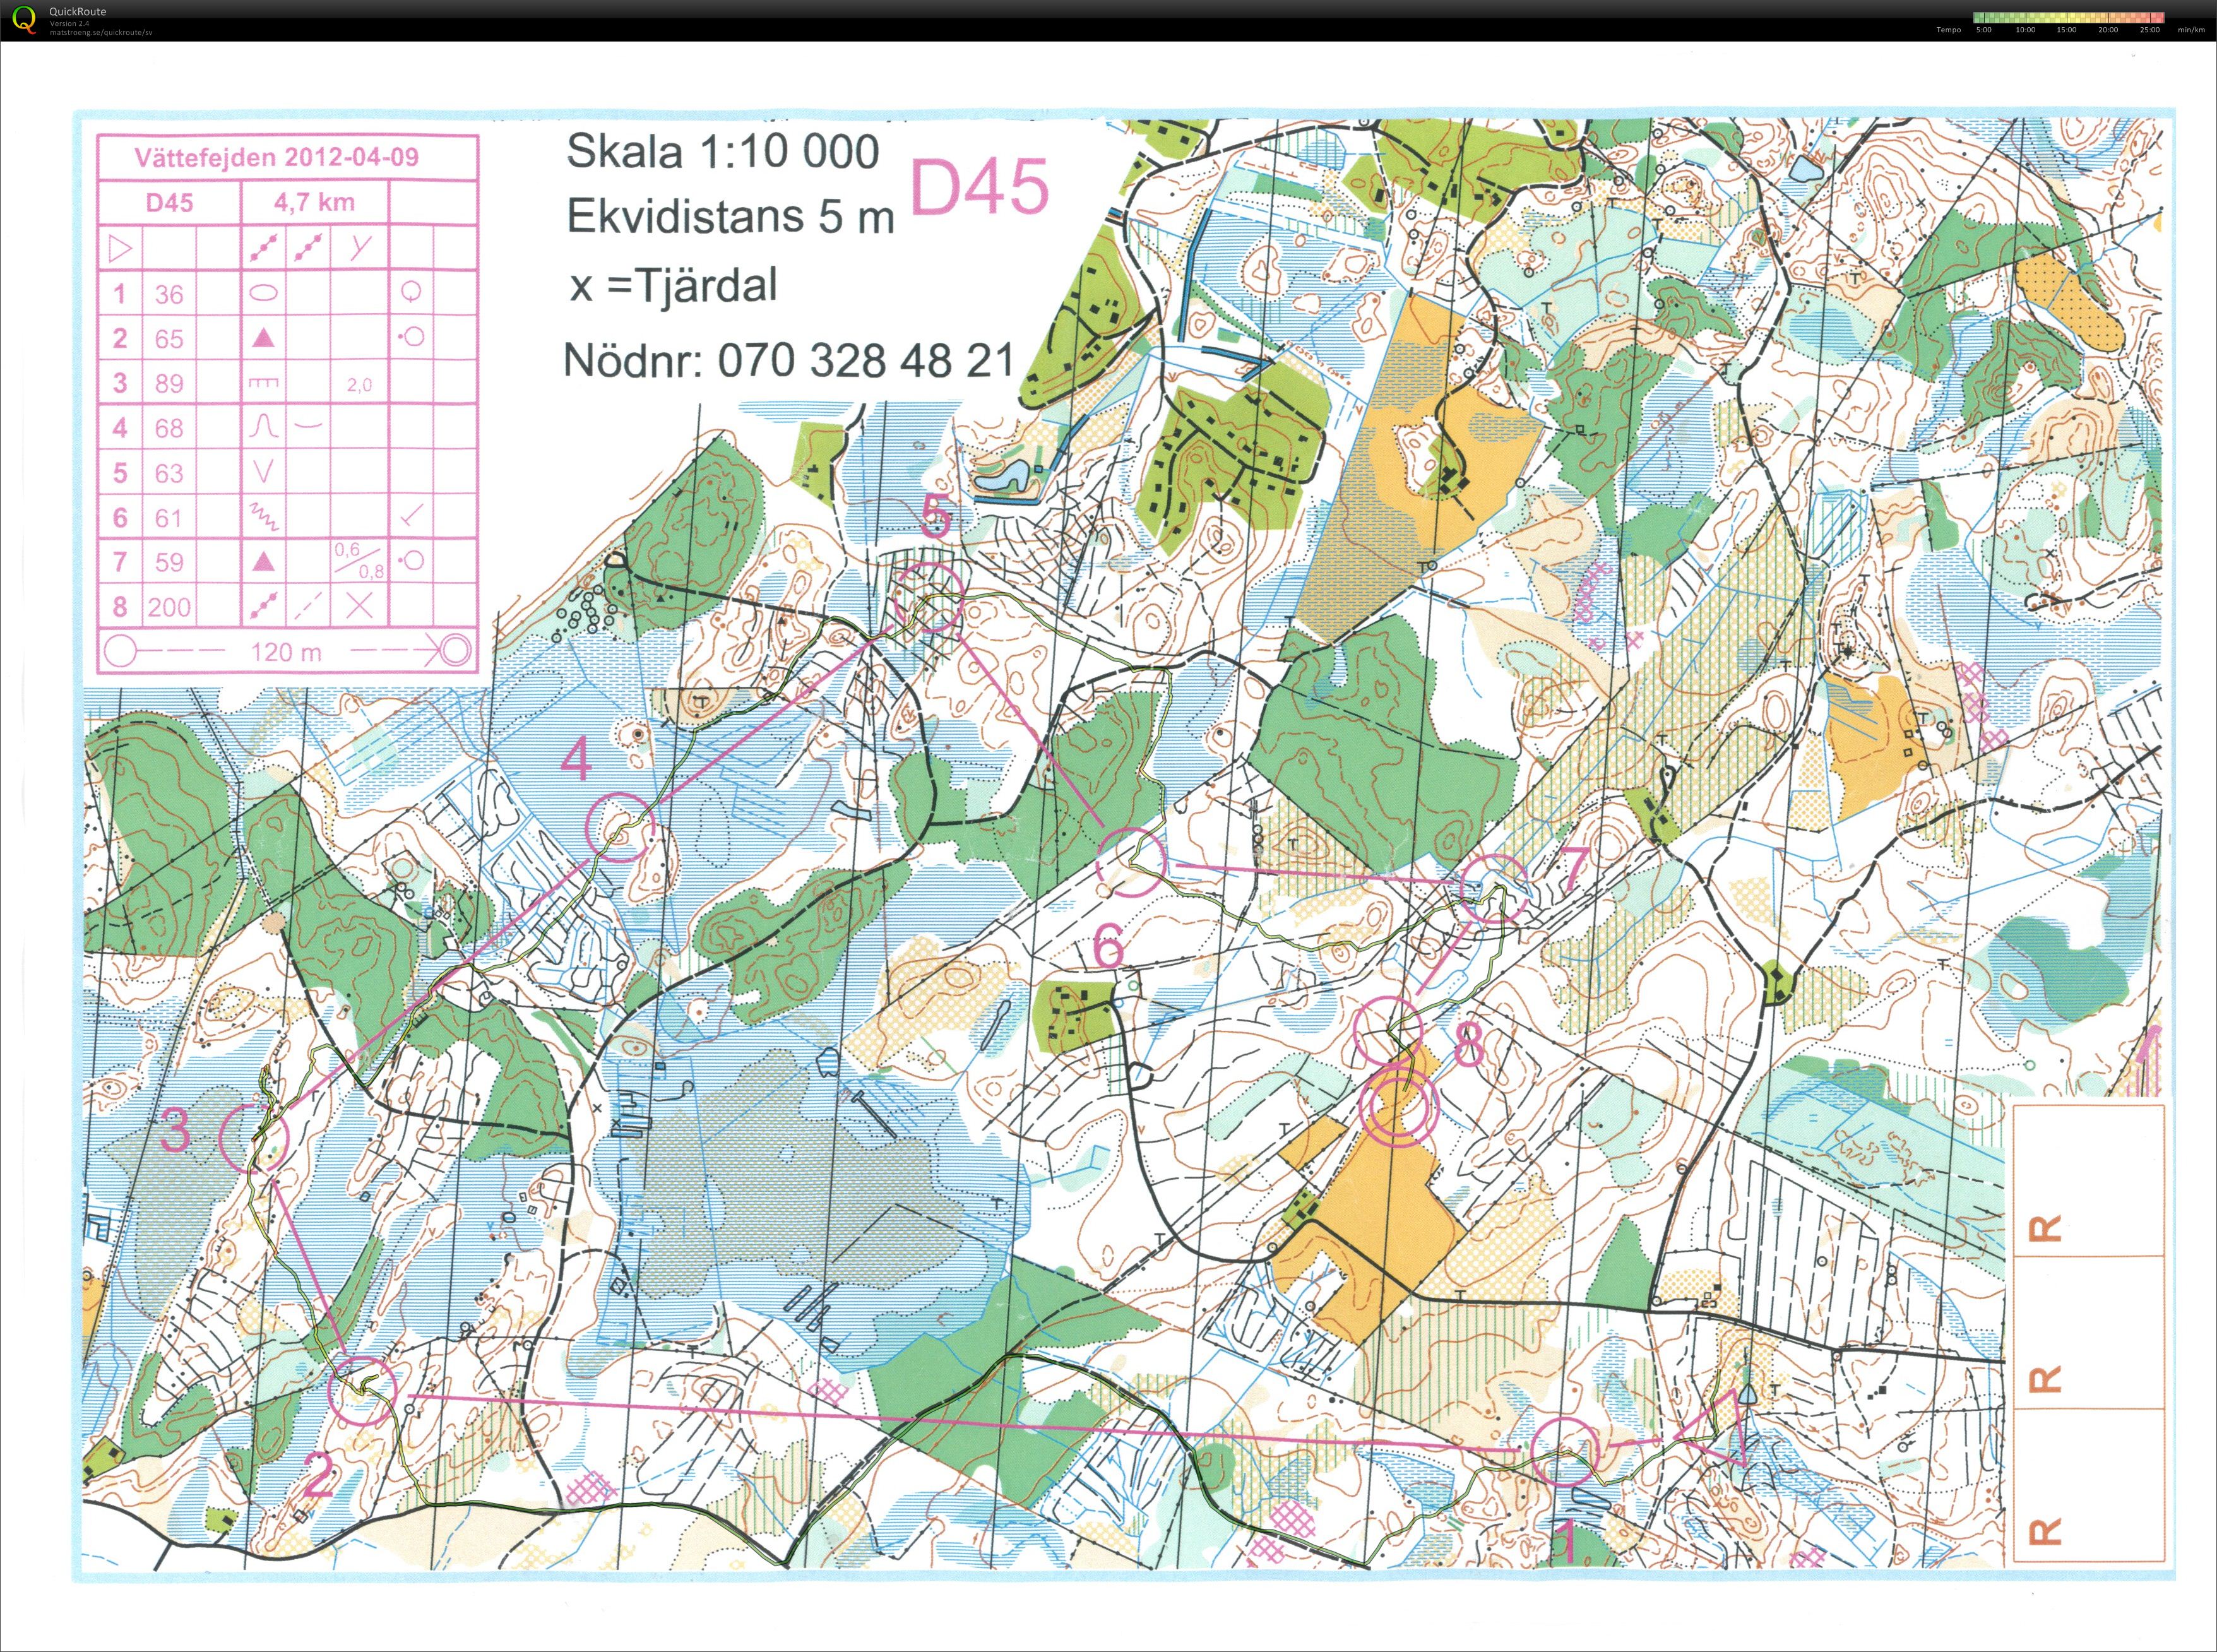The image size is (2217, 1652).
Task: Click the 0,6/0,8 size value in row 7
Action: [x=360, y=560]
